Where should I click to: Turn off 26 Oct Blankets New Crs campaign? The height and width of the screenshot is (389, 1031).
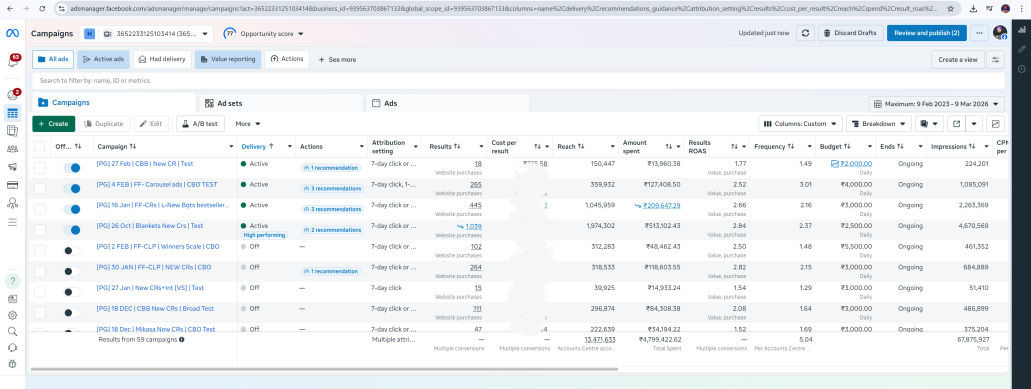coord(72,230)
